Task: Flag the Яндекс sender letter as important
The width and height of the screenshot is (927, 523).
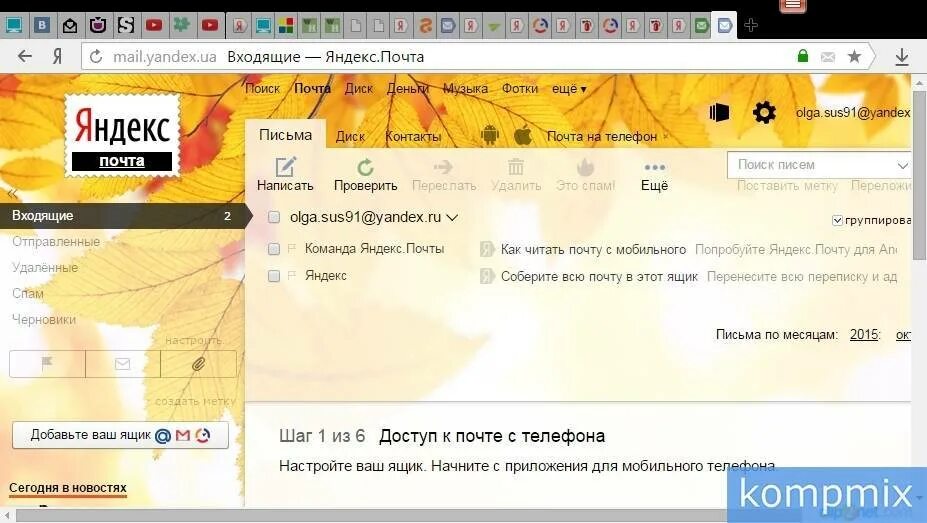Action: point(291,275)
